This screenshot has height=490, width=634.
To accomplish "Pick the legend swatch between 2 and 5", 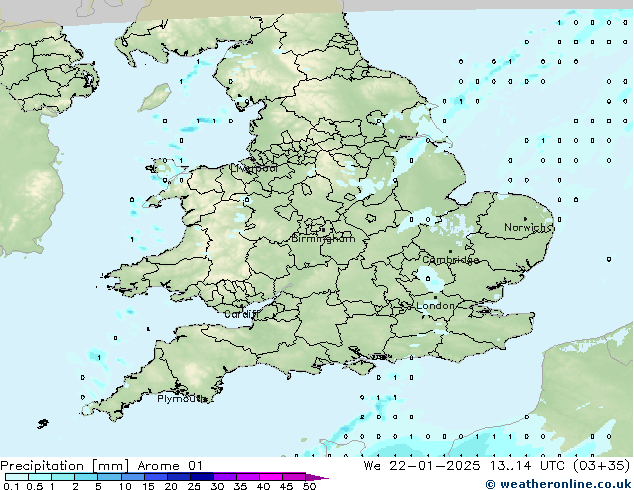I will click(x=86, y=477).
